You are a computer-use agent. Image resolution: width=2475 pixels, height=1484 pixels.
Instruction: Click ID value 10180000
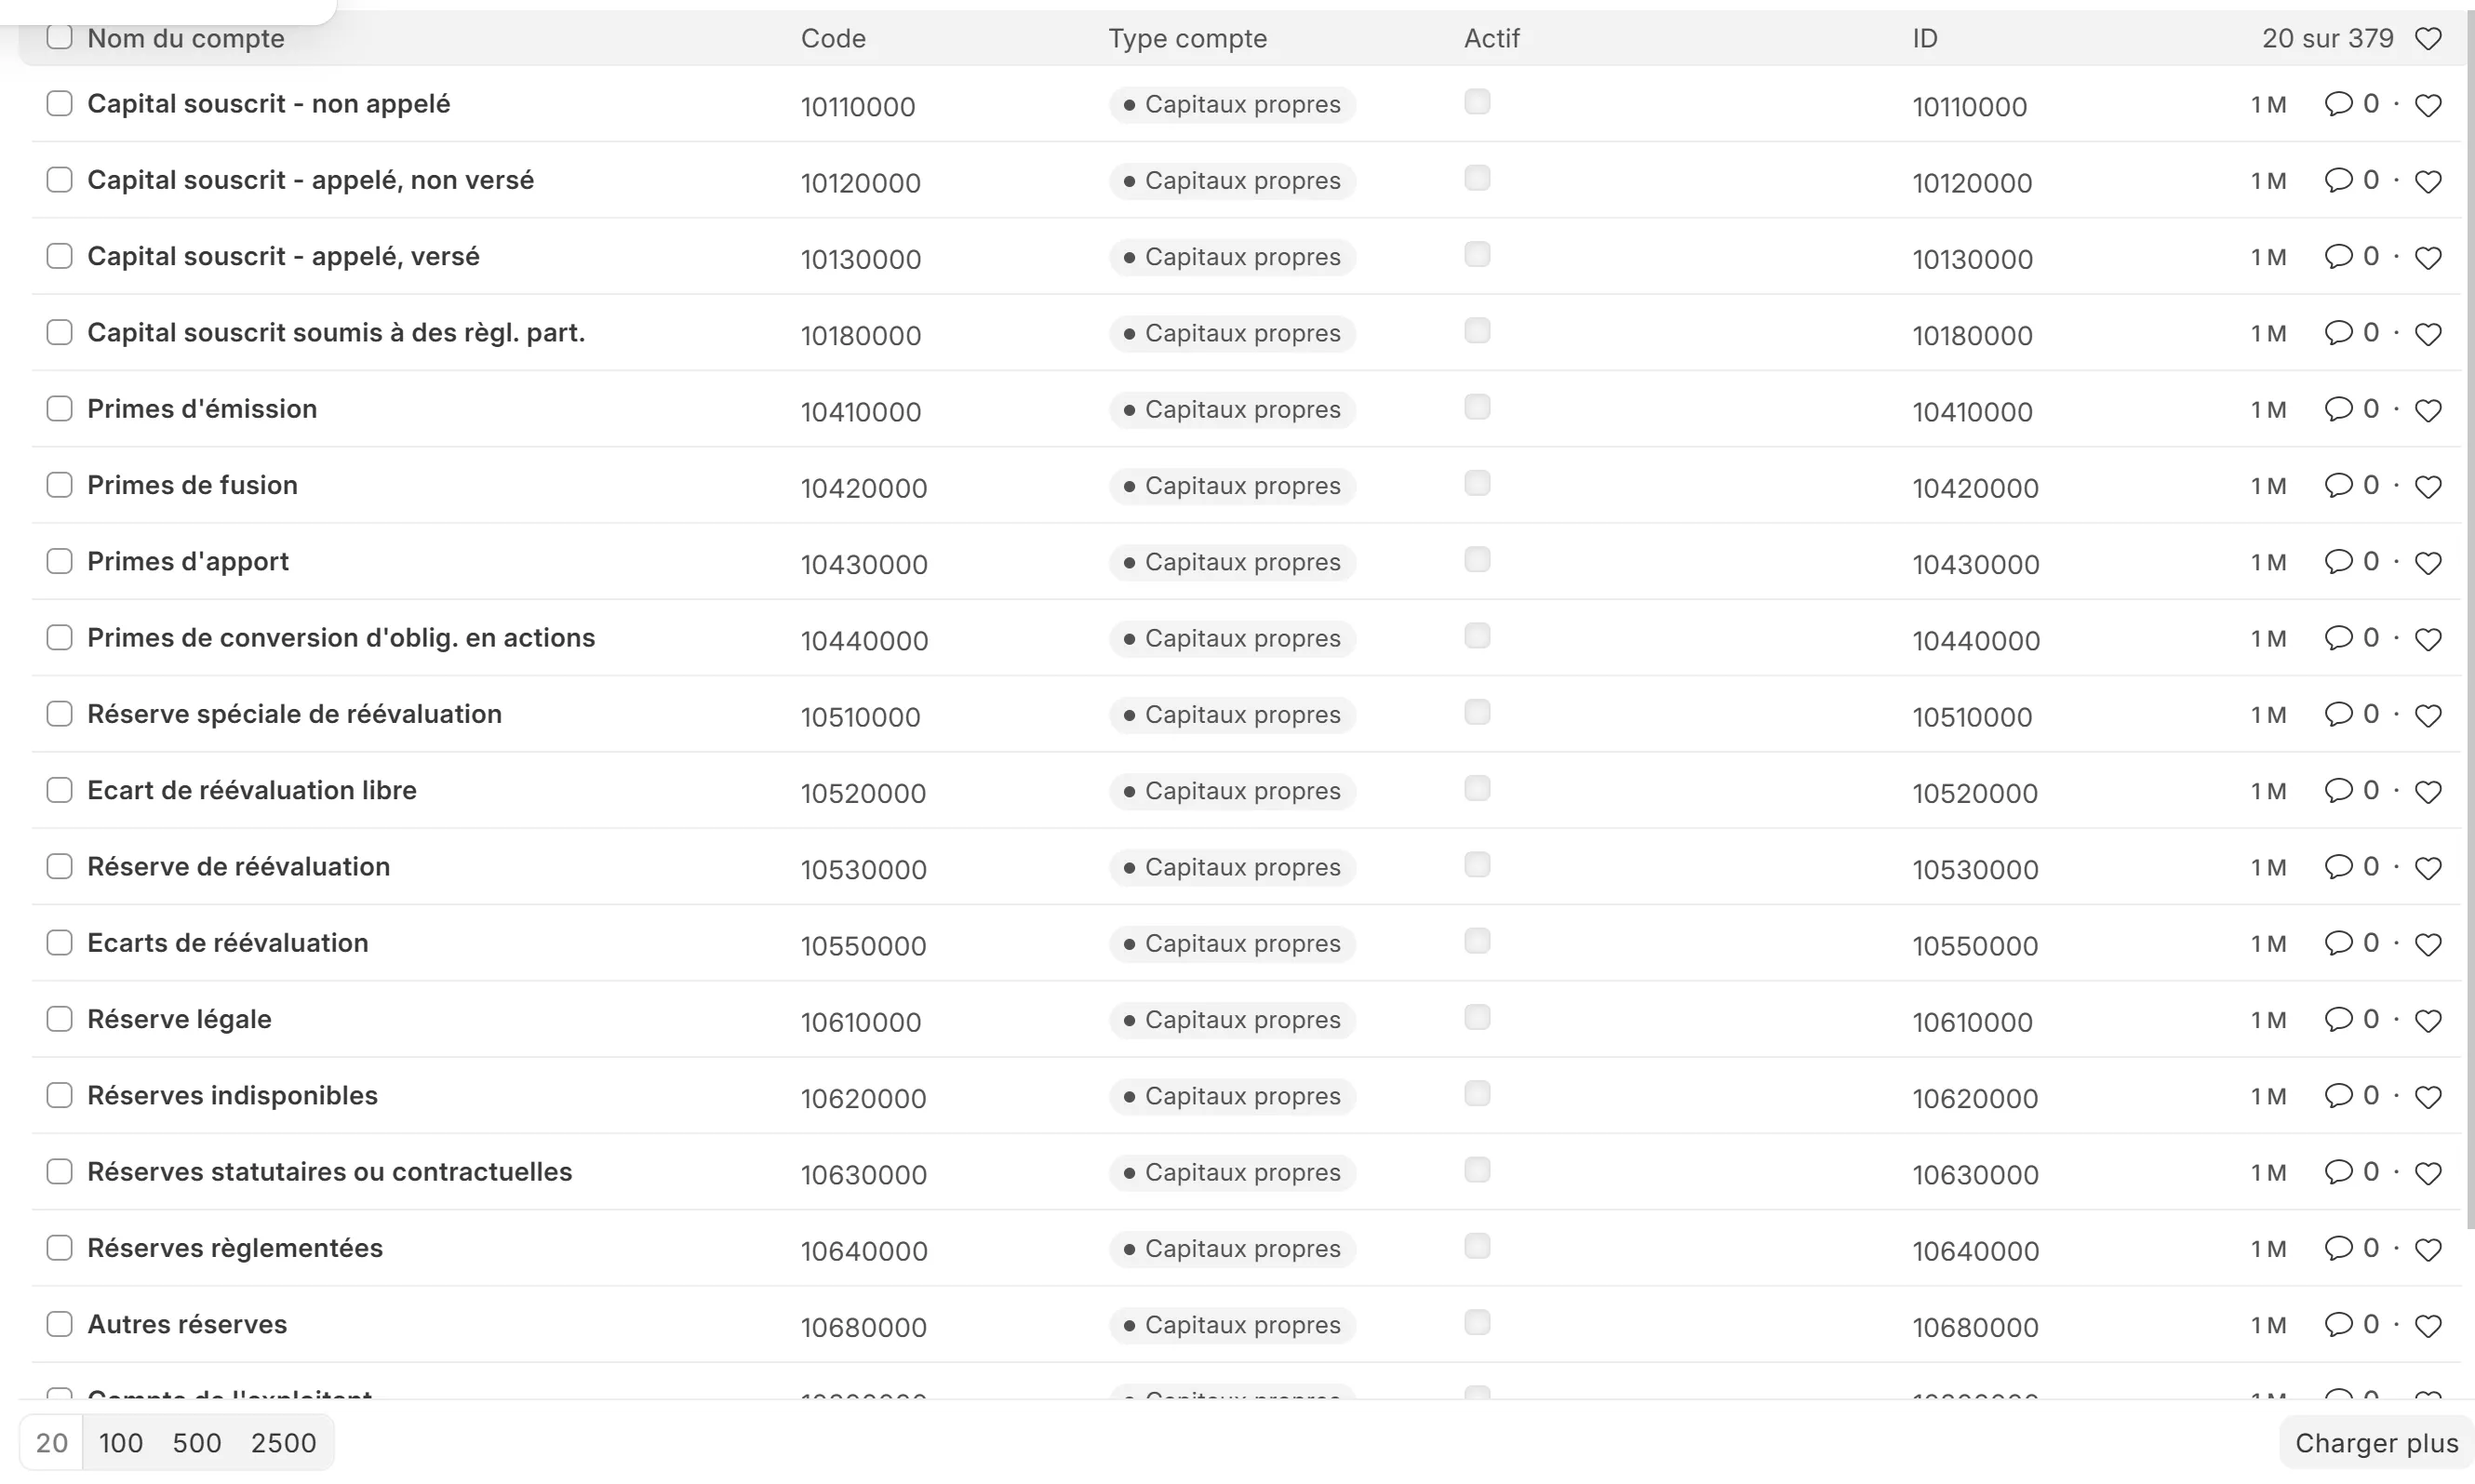coord(1972,335)
